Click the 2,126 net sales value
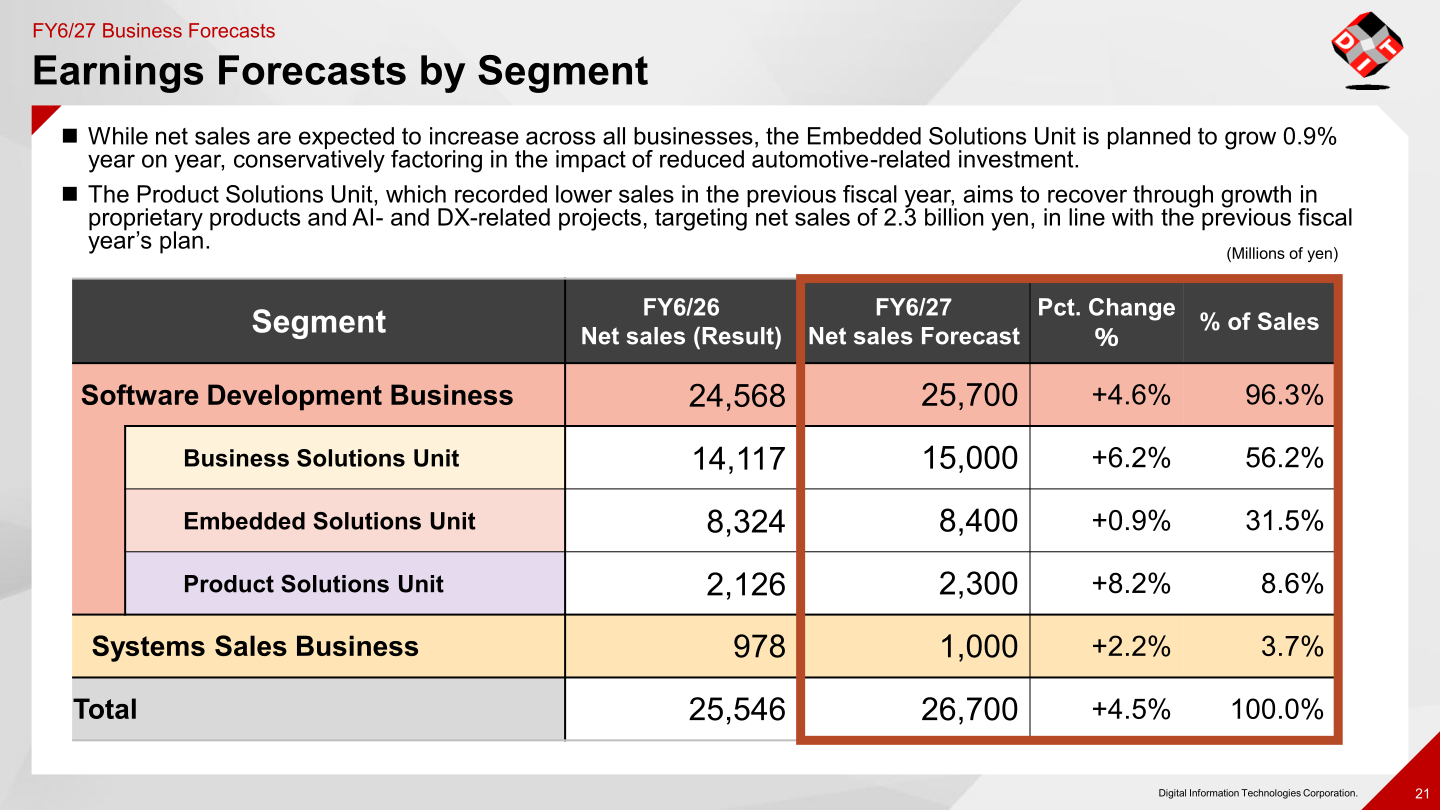This screenshot has width=1440, height=810. (745, 585)
